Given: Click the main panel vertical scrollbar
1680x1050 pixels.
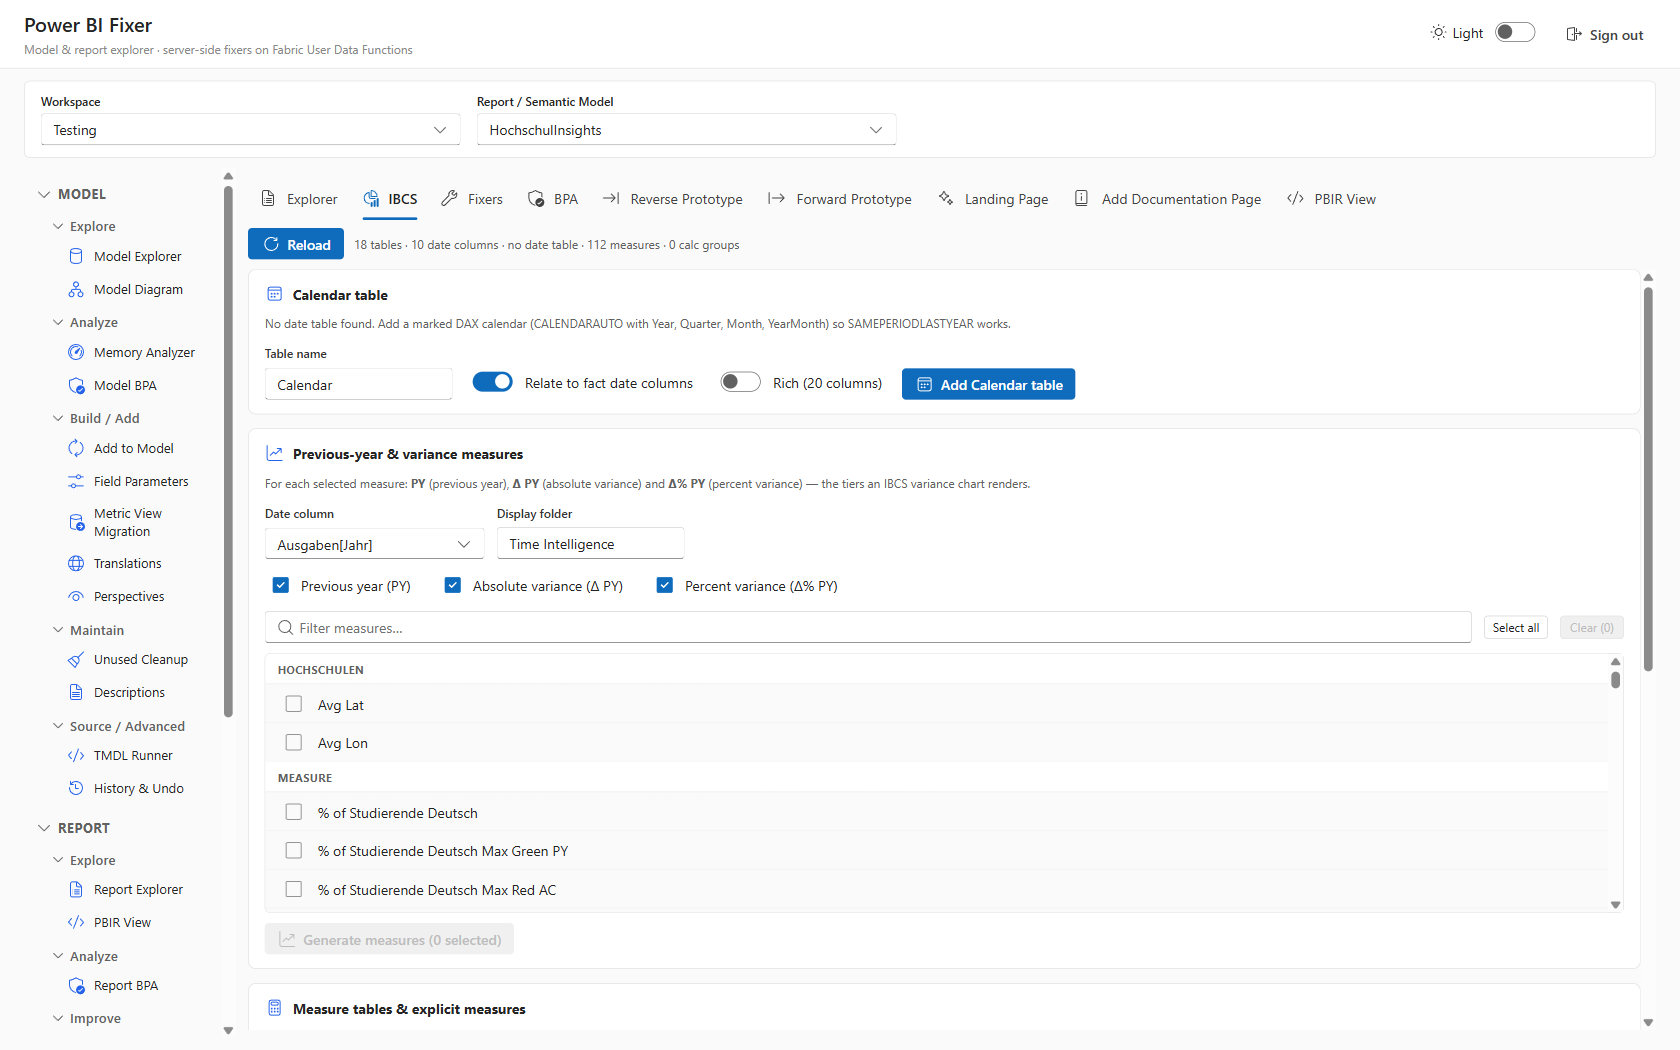Looking at the screenshot, I should point(1648,480).
